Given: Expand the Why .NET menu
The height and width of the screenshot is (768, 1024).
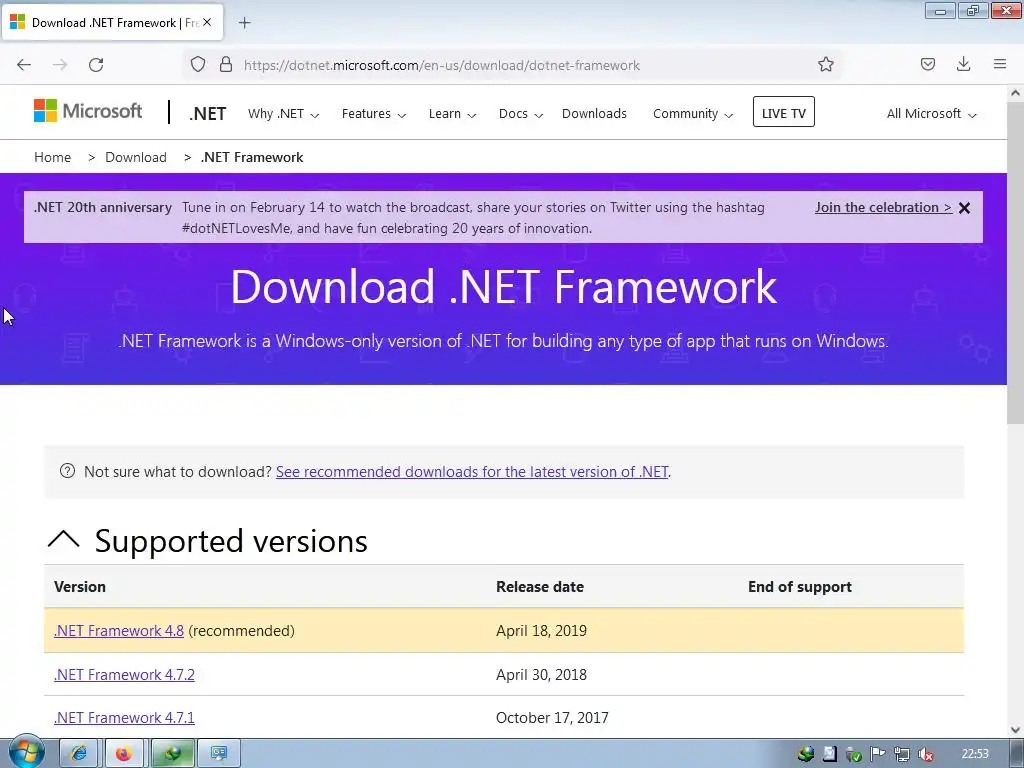Looking at the screenshot, I should pyautogui.click(x=283, y=114).
